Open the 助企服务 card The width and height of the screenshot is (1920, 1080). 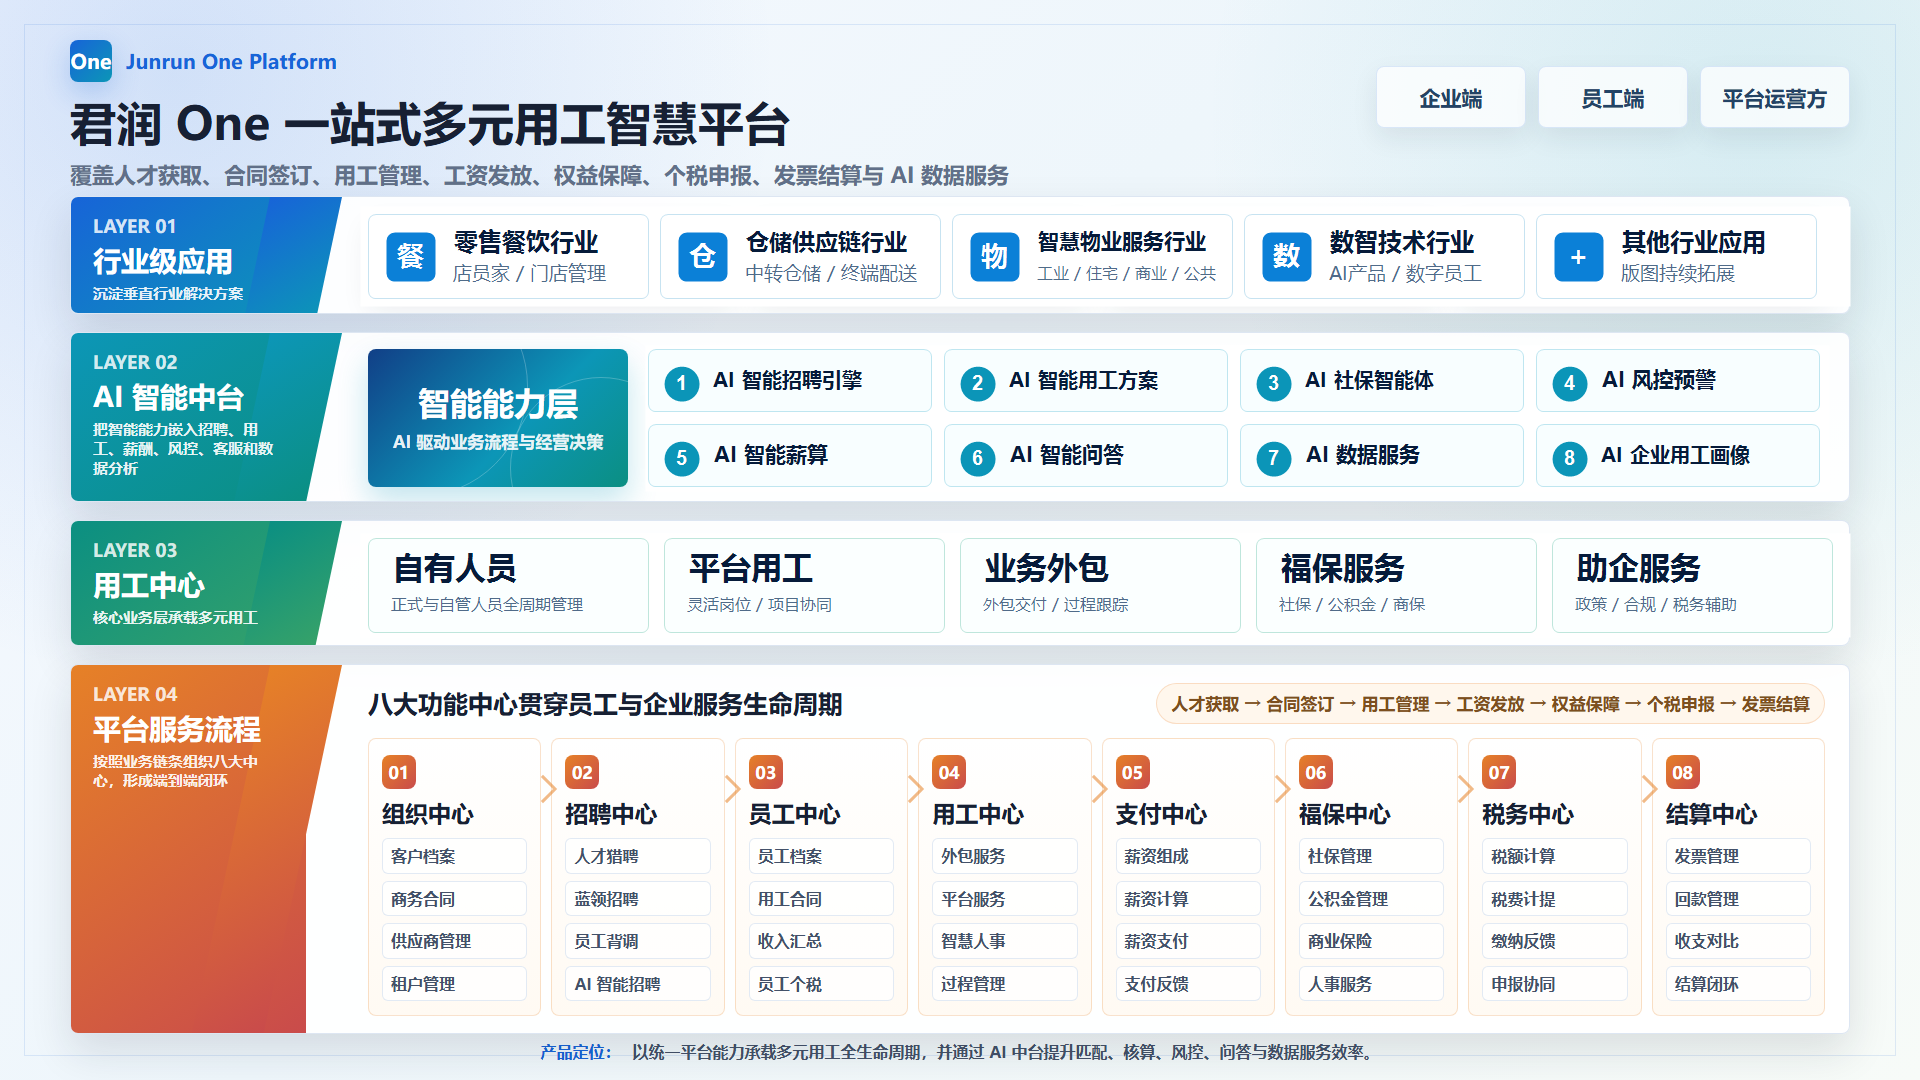click(1692, 585)
